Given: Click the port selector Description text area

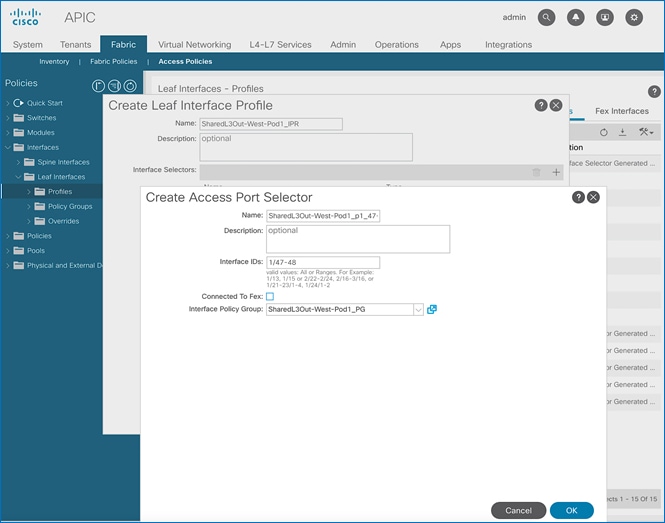Looking at the screenshot, I should click(358, 239).
